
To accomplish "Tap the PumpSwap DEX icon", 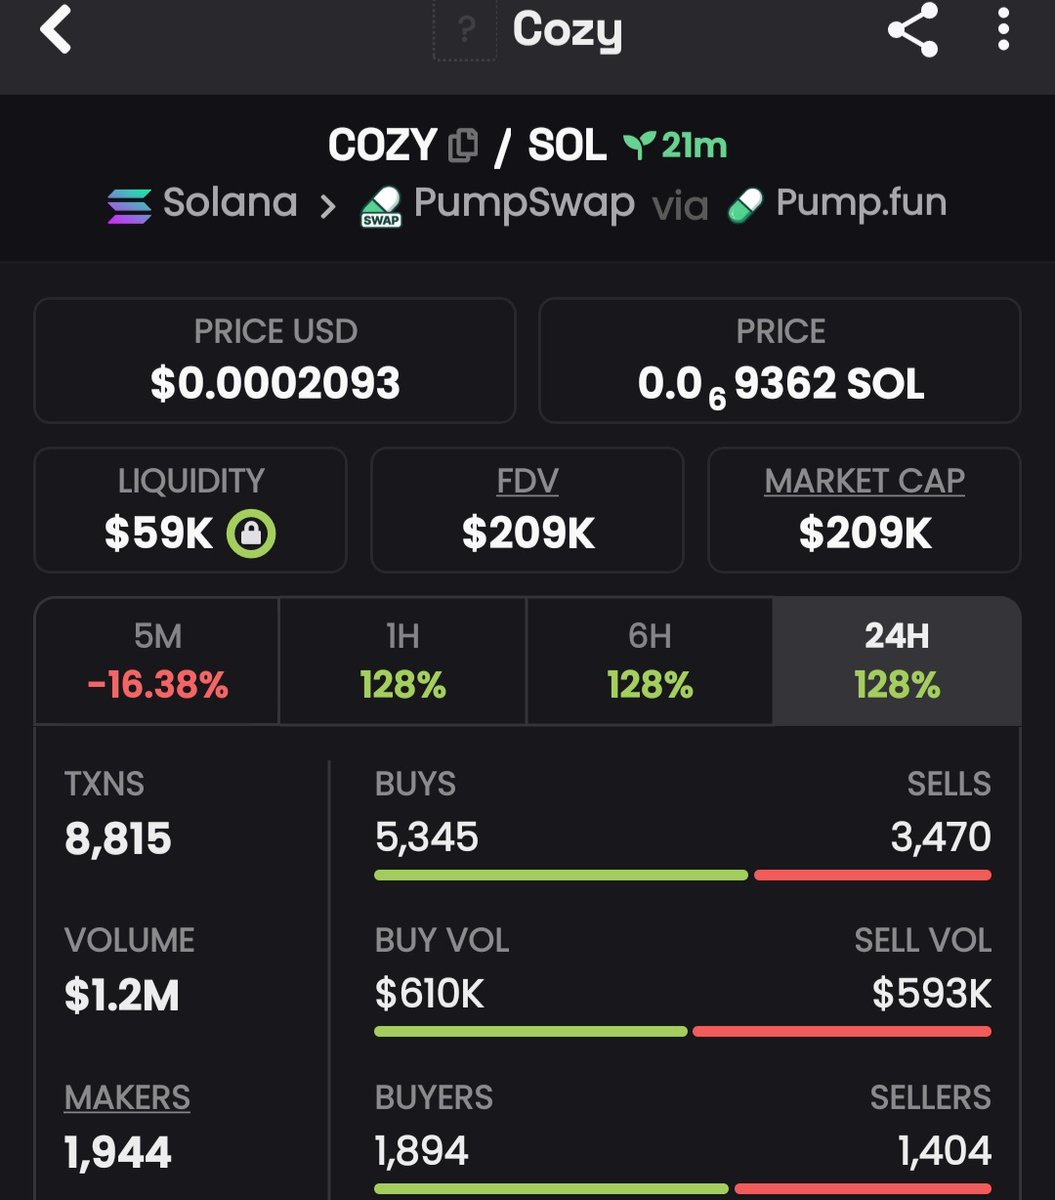I will pos(381,206).
